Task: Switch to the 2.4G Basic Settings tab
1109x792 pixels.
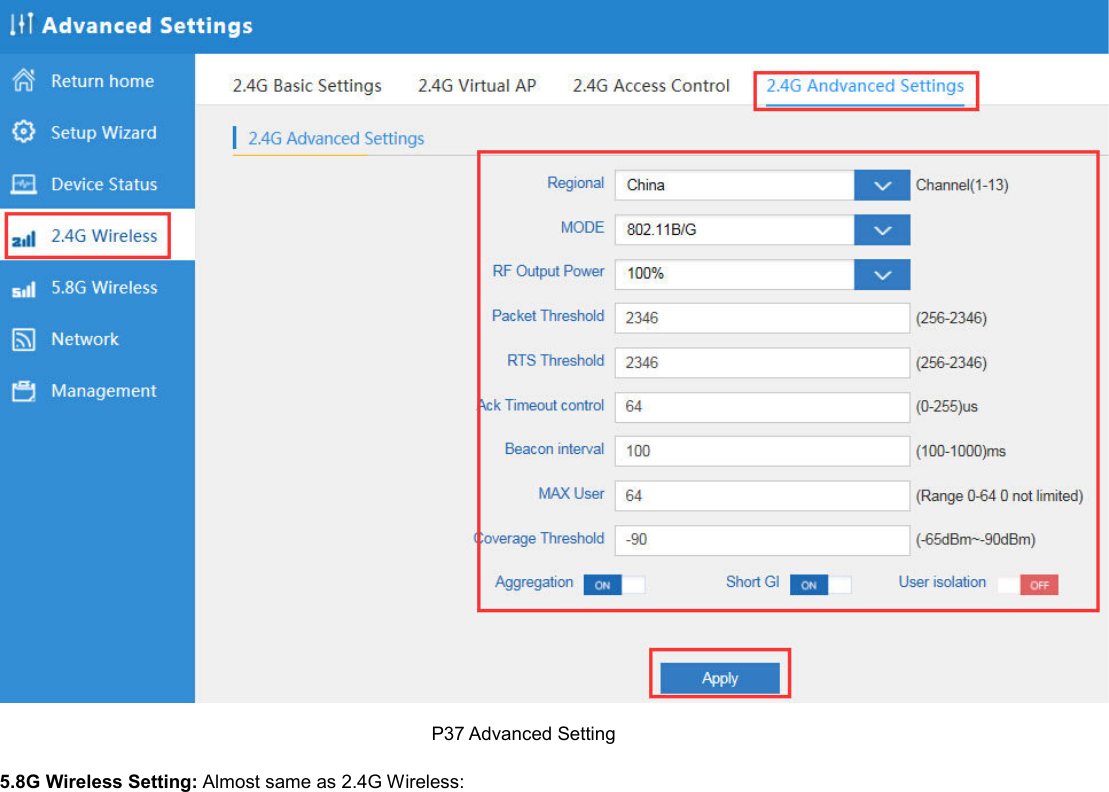Action: pos(306,86)
